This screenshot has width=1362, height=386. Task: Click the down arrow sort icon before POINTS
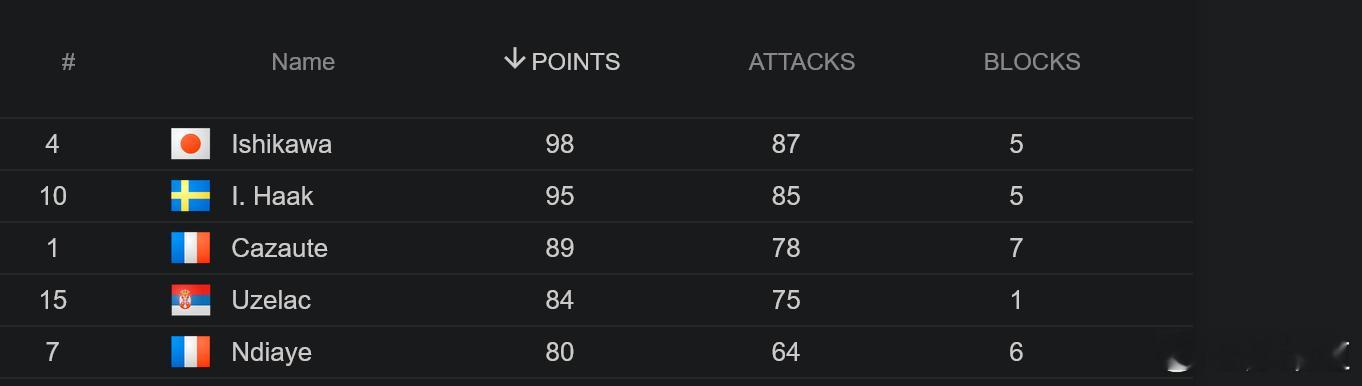pos(514,59)
